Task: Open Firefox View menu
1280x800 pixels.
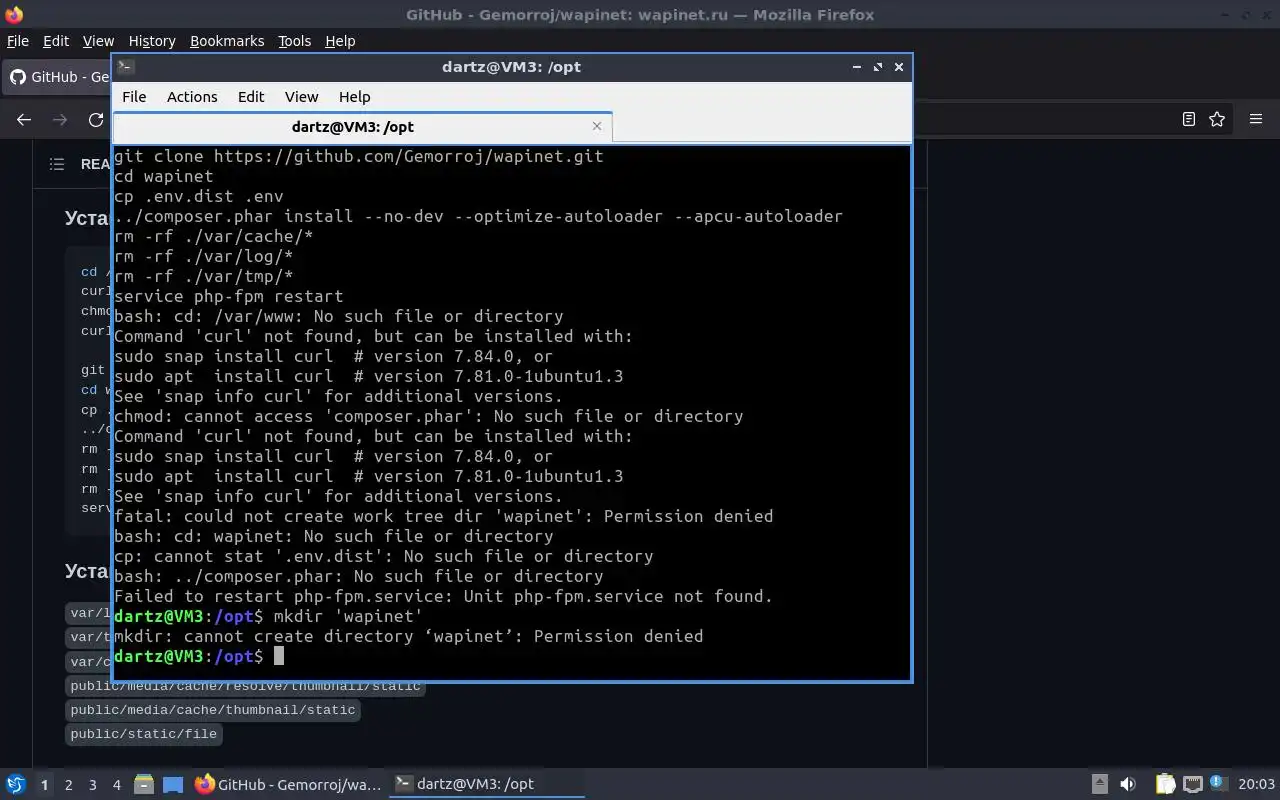Action: 98,41
